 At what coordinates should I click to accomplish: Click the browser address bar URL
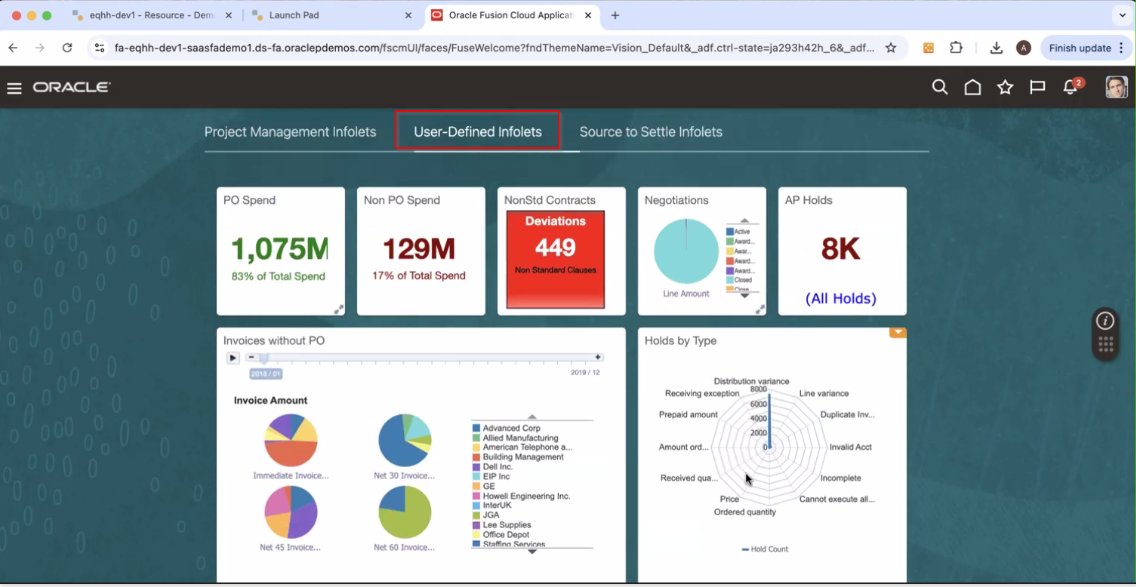point(494,48)
